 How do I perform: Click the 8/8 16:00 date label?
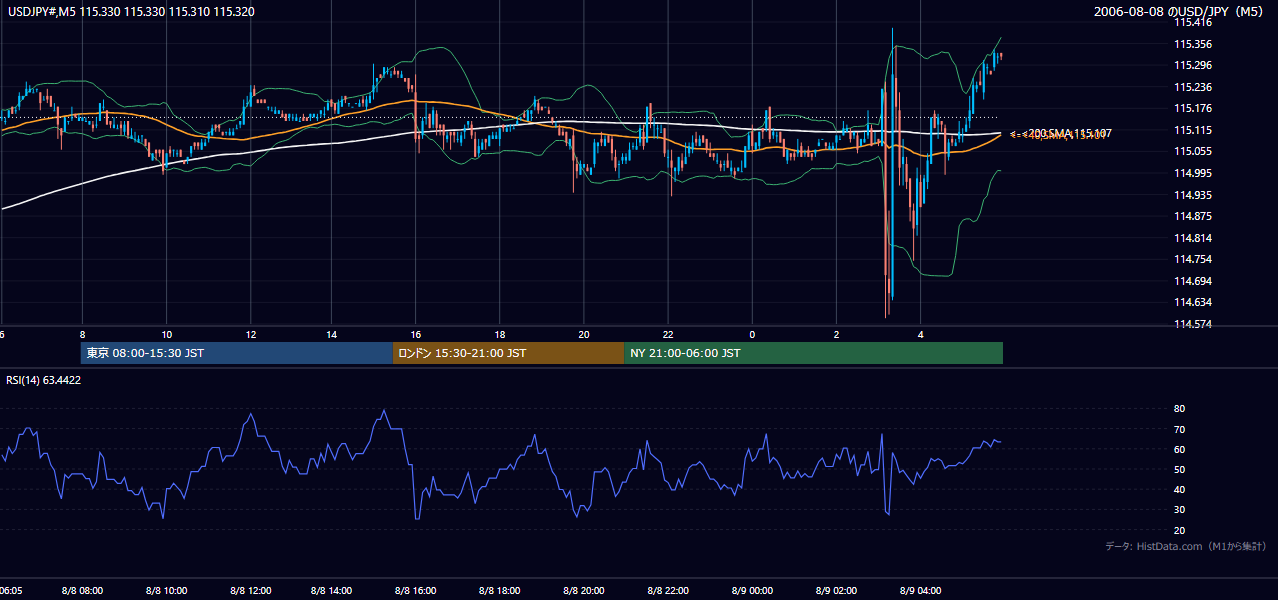tap(417, 591)
